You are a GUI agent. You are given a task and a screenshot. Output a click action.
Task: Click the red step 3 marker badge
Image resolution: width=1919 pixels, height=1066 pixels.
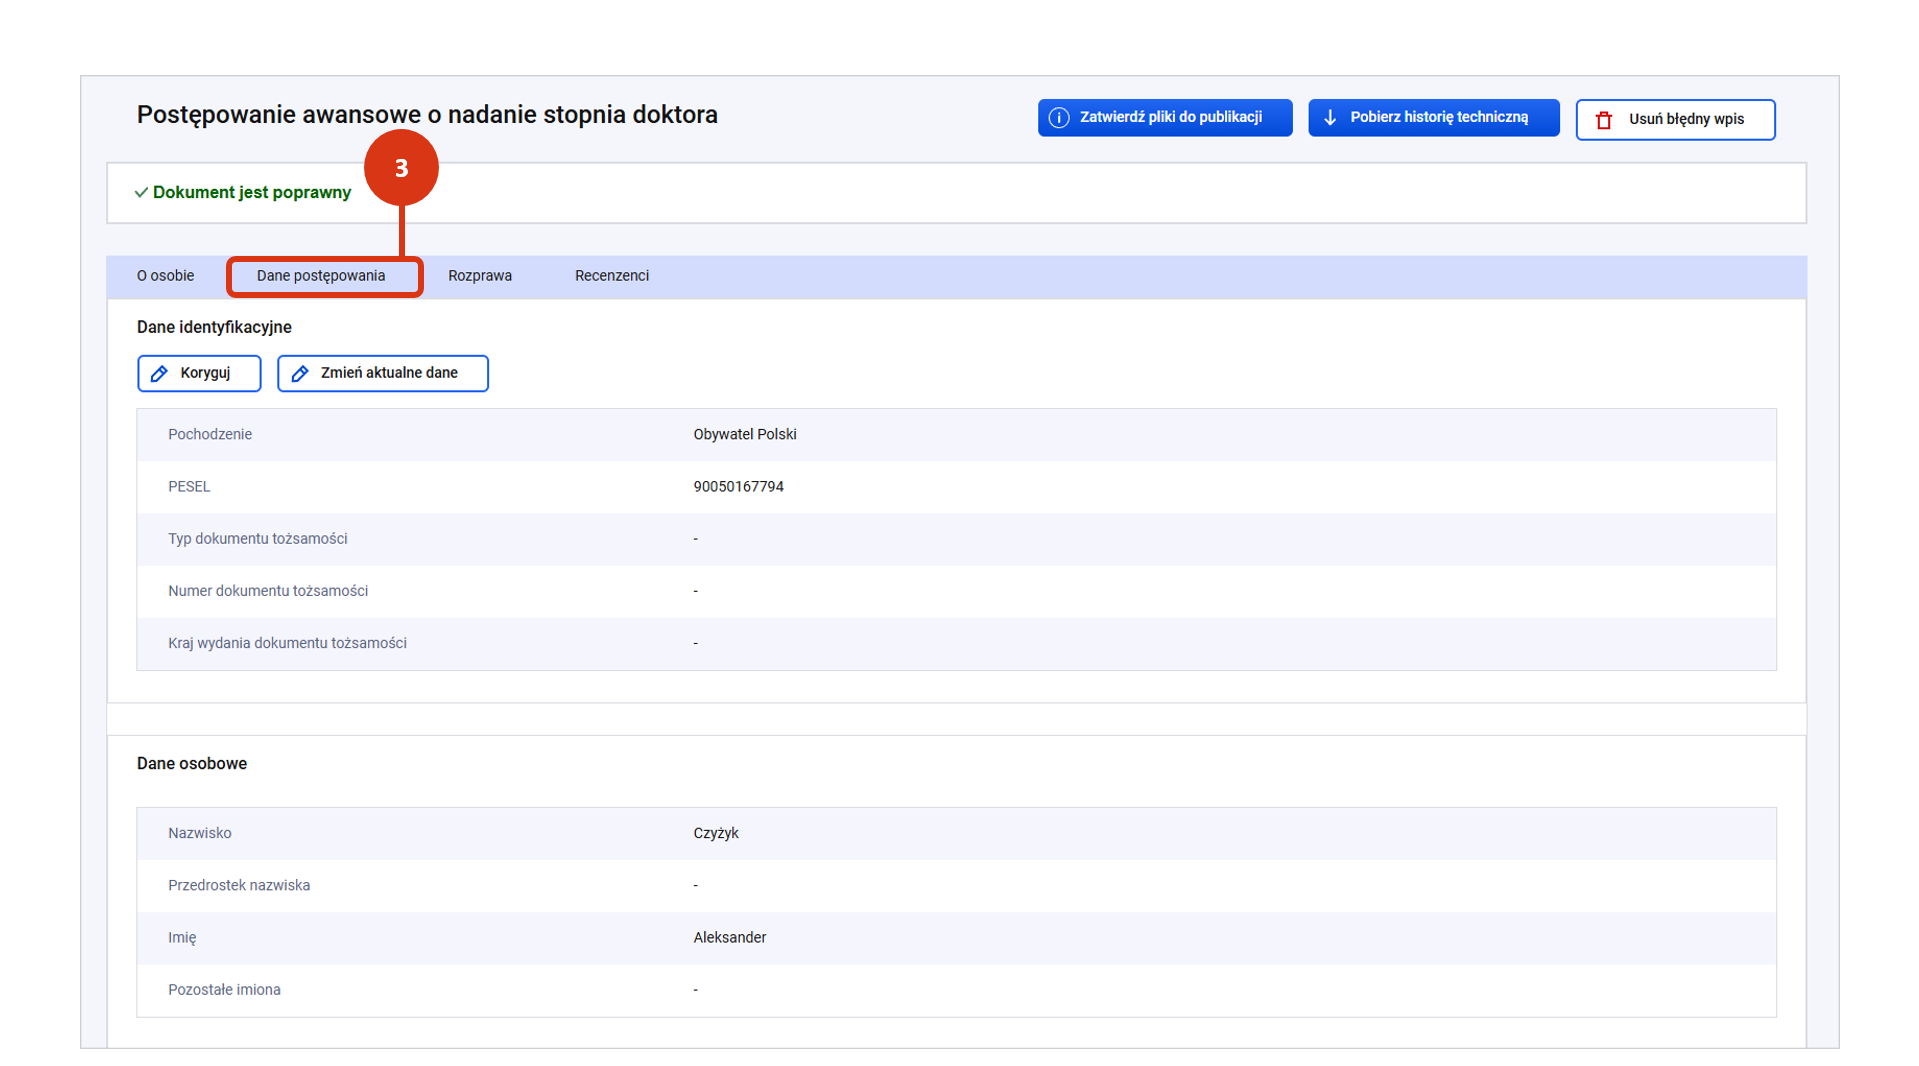tap(401, 168)
